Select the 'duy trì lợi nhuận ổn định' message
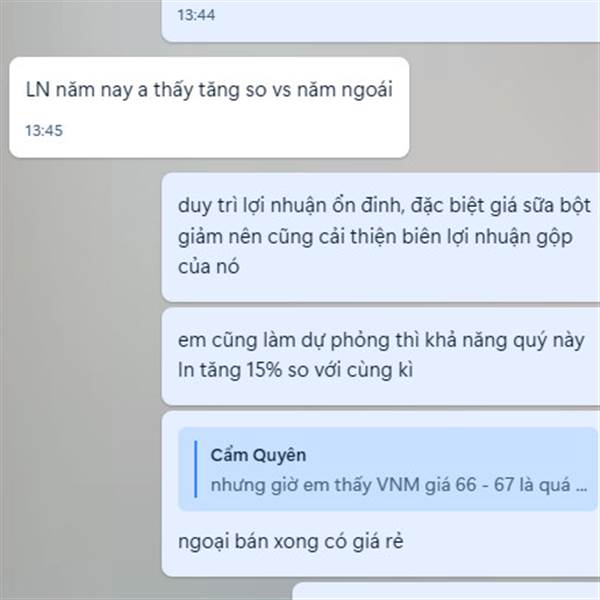This screenshot has height=600, width=600. (x=380, y=237)
